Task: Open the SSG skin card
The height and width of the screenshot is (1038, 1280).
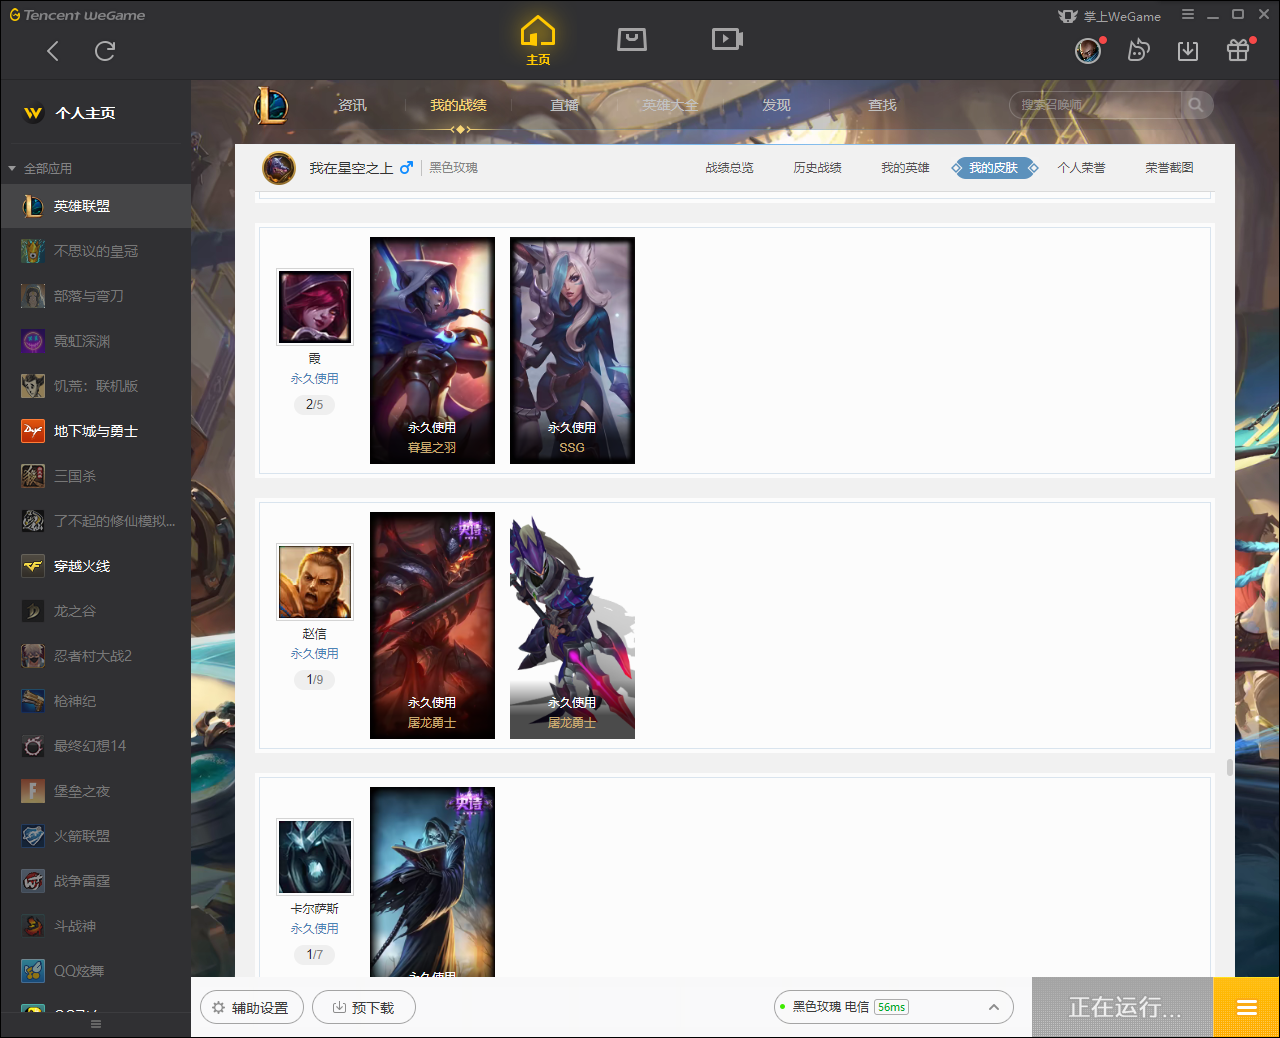Action: pos(572,350)
